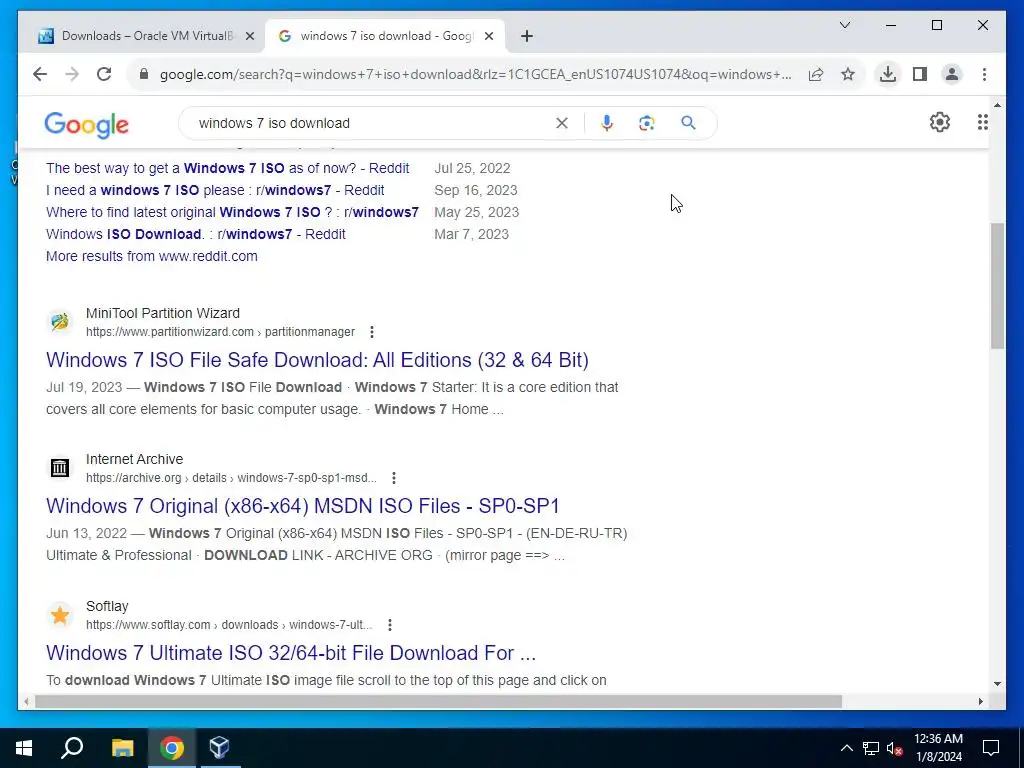Click the vertical scrollbar thumb
The height and width of the screenshot is (768, 1024).
point(997,286)
